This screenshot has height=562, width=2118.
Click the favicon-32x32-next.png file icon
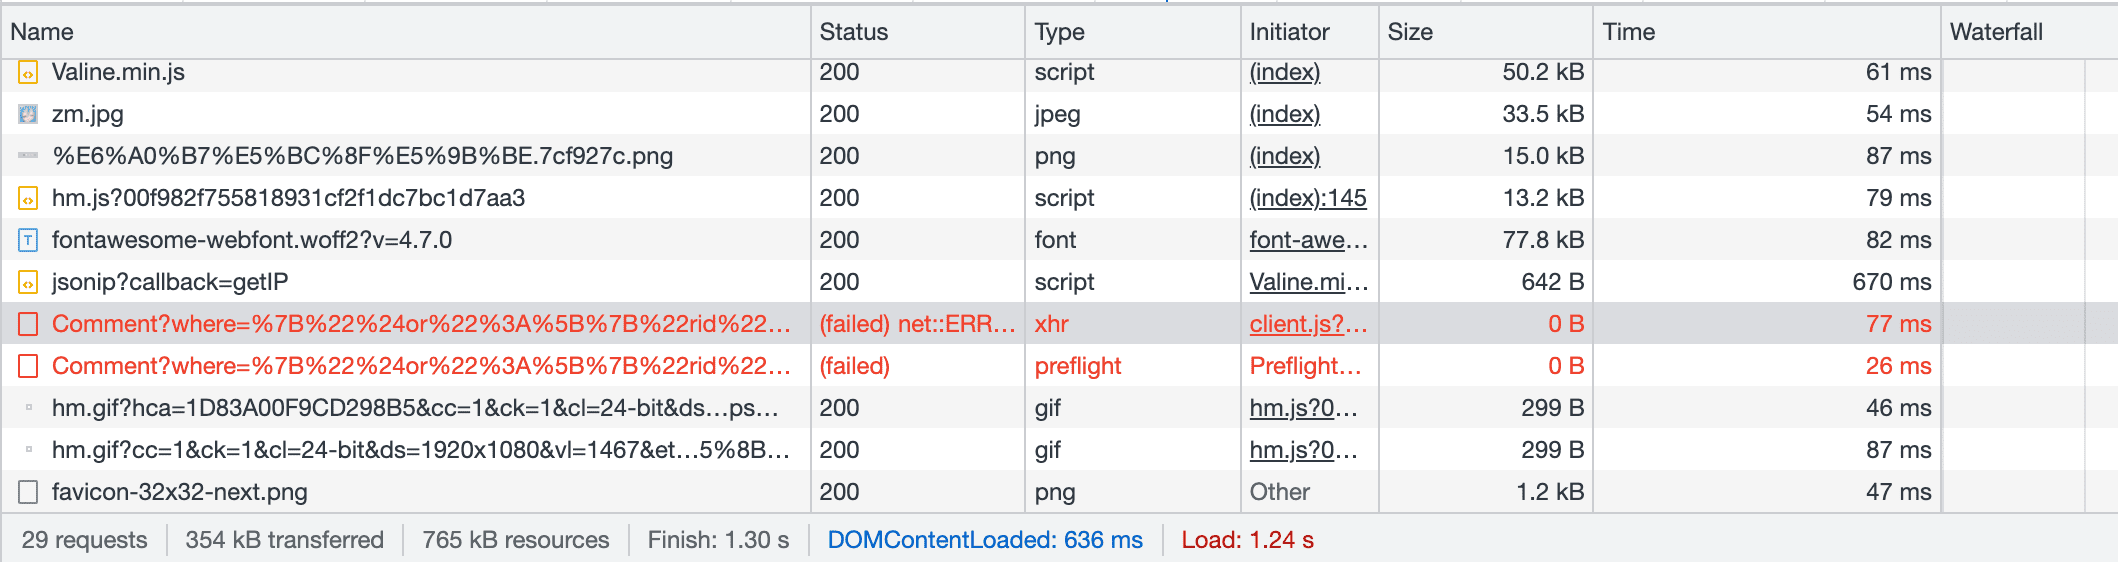pos(28,492)
